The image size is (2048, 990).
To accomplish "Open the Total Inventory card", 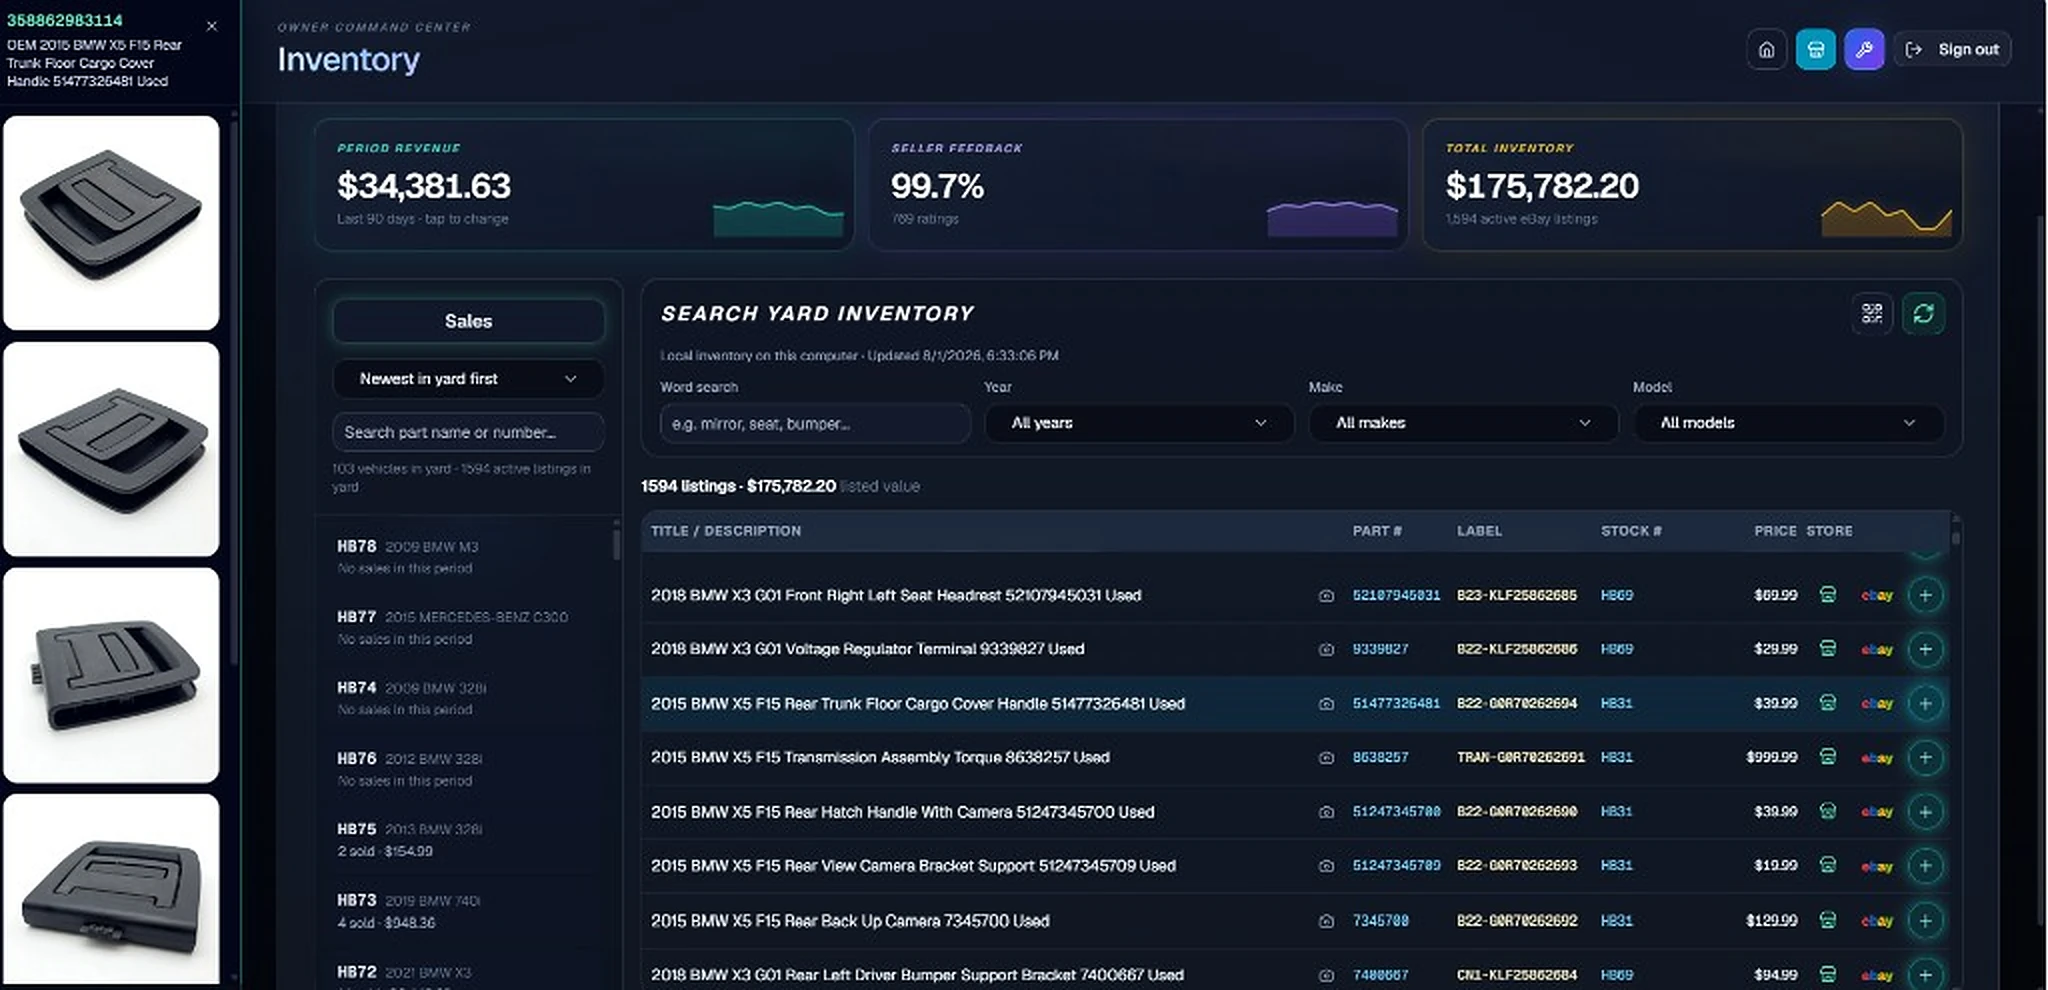I will coord(1692,185).
